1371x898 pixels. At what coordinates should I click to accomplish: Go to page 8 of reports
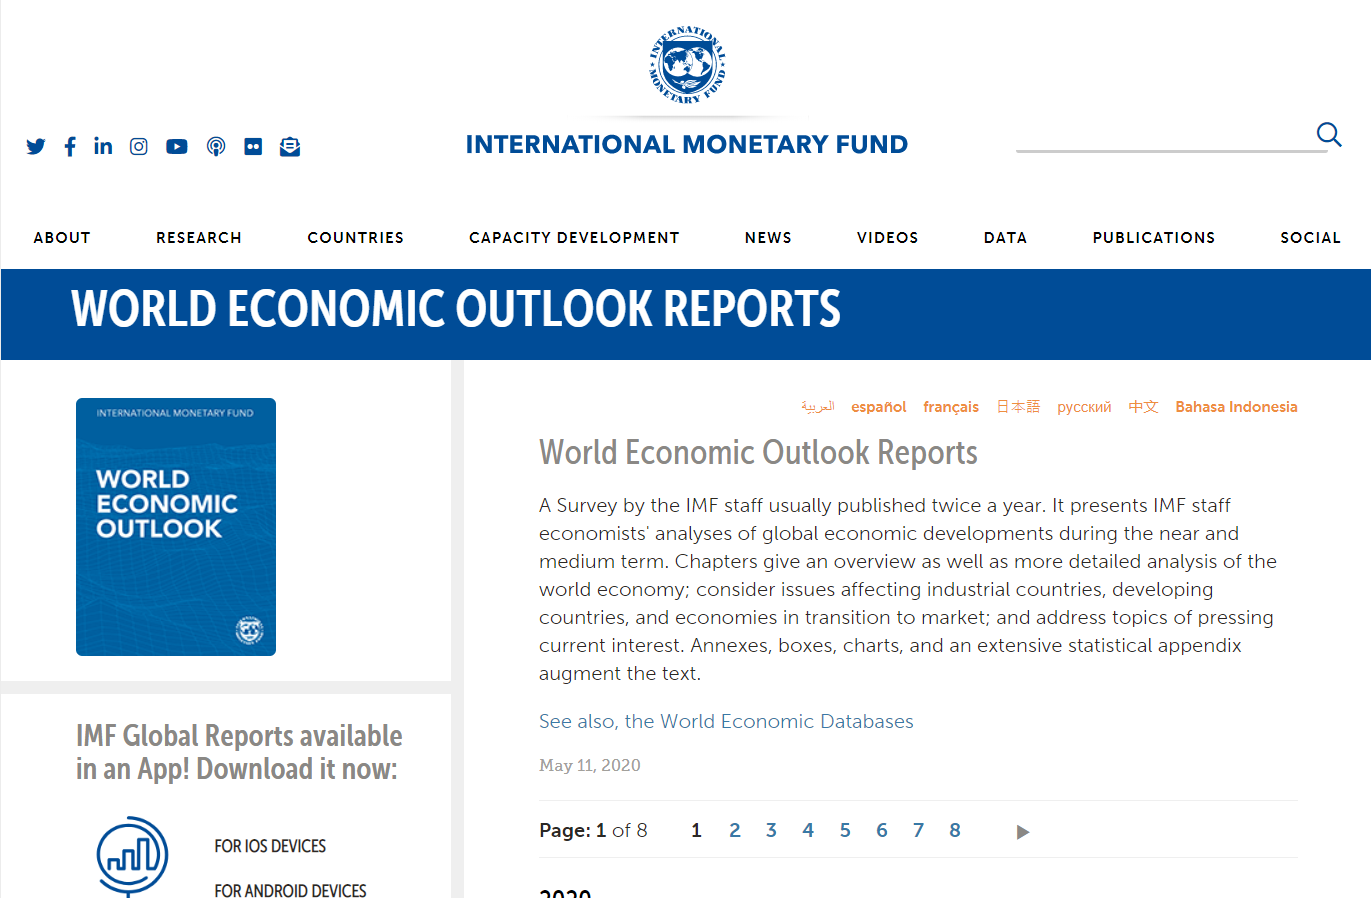[955, 830]
